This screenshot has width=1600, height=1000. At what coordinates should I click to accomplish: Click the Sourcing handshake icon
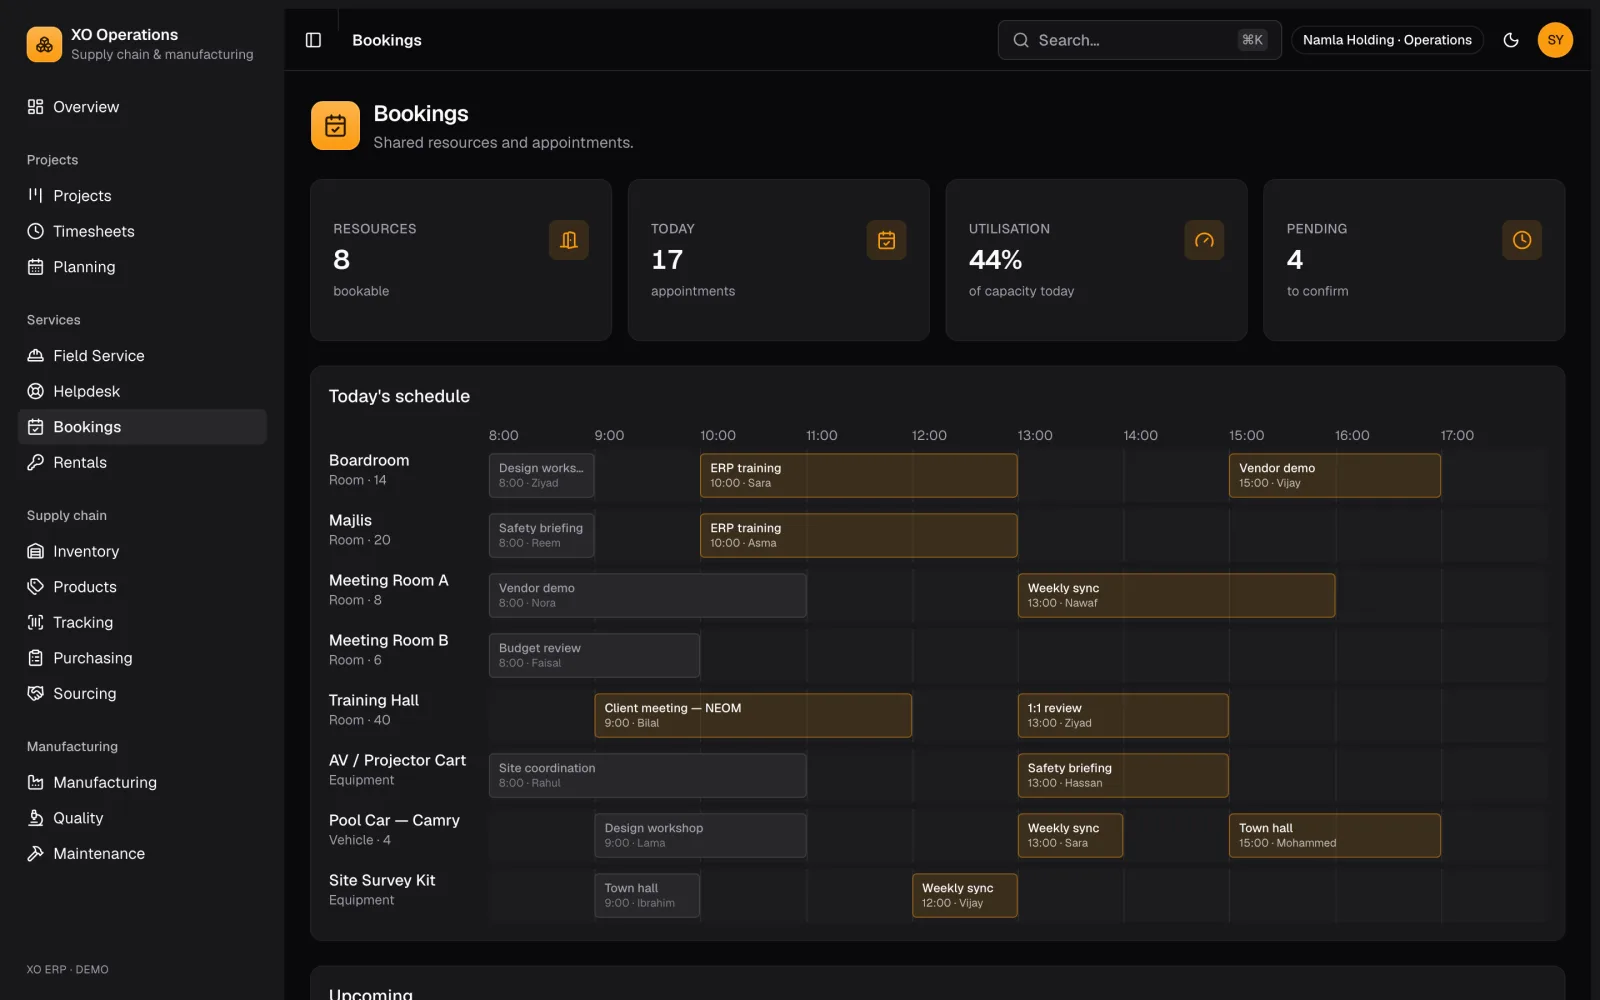click(36, 693)
